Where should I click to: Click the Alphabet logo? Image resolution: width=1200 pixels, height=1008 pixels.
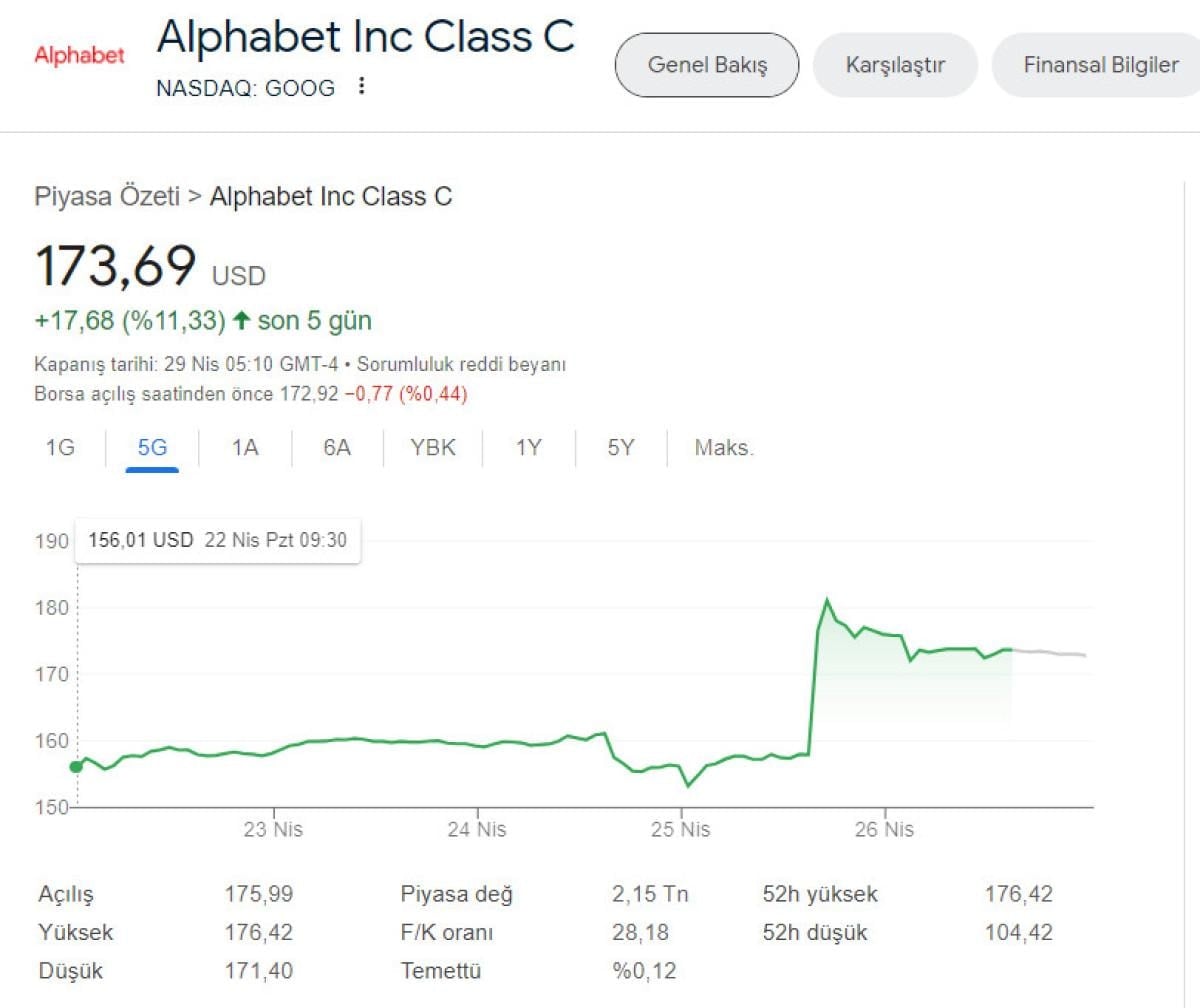(79, 55)
